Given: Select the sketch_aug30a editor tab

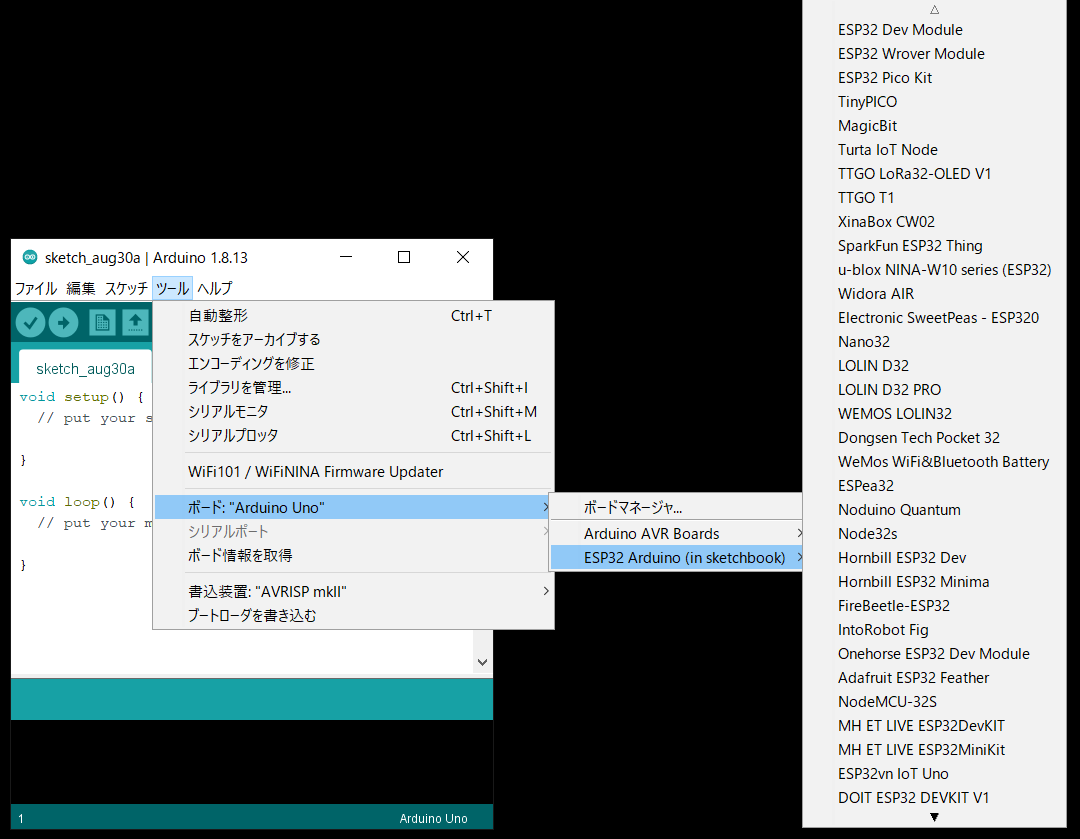Looking at the screenshot, I should click(85, 369).
